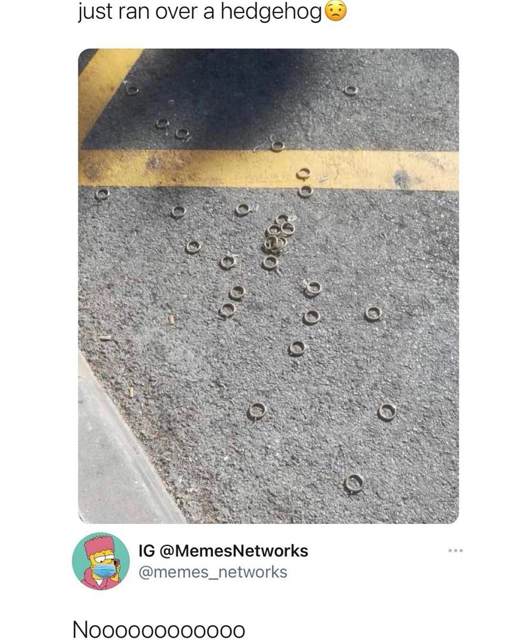
Task: Open the attached asphalt photo
Action: tap(268, 286)
